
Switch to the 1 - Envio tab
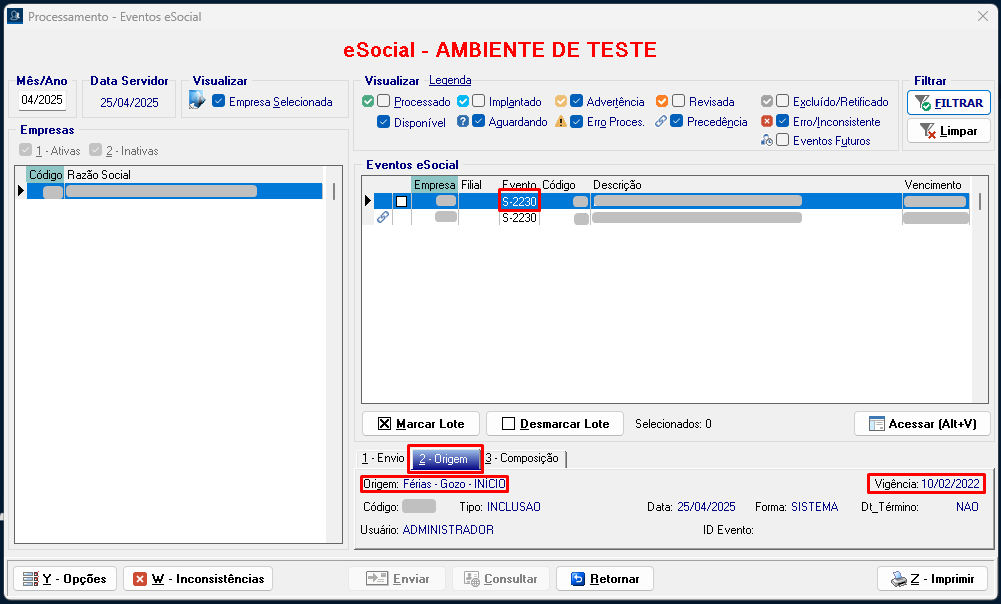point(383,458)
